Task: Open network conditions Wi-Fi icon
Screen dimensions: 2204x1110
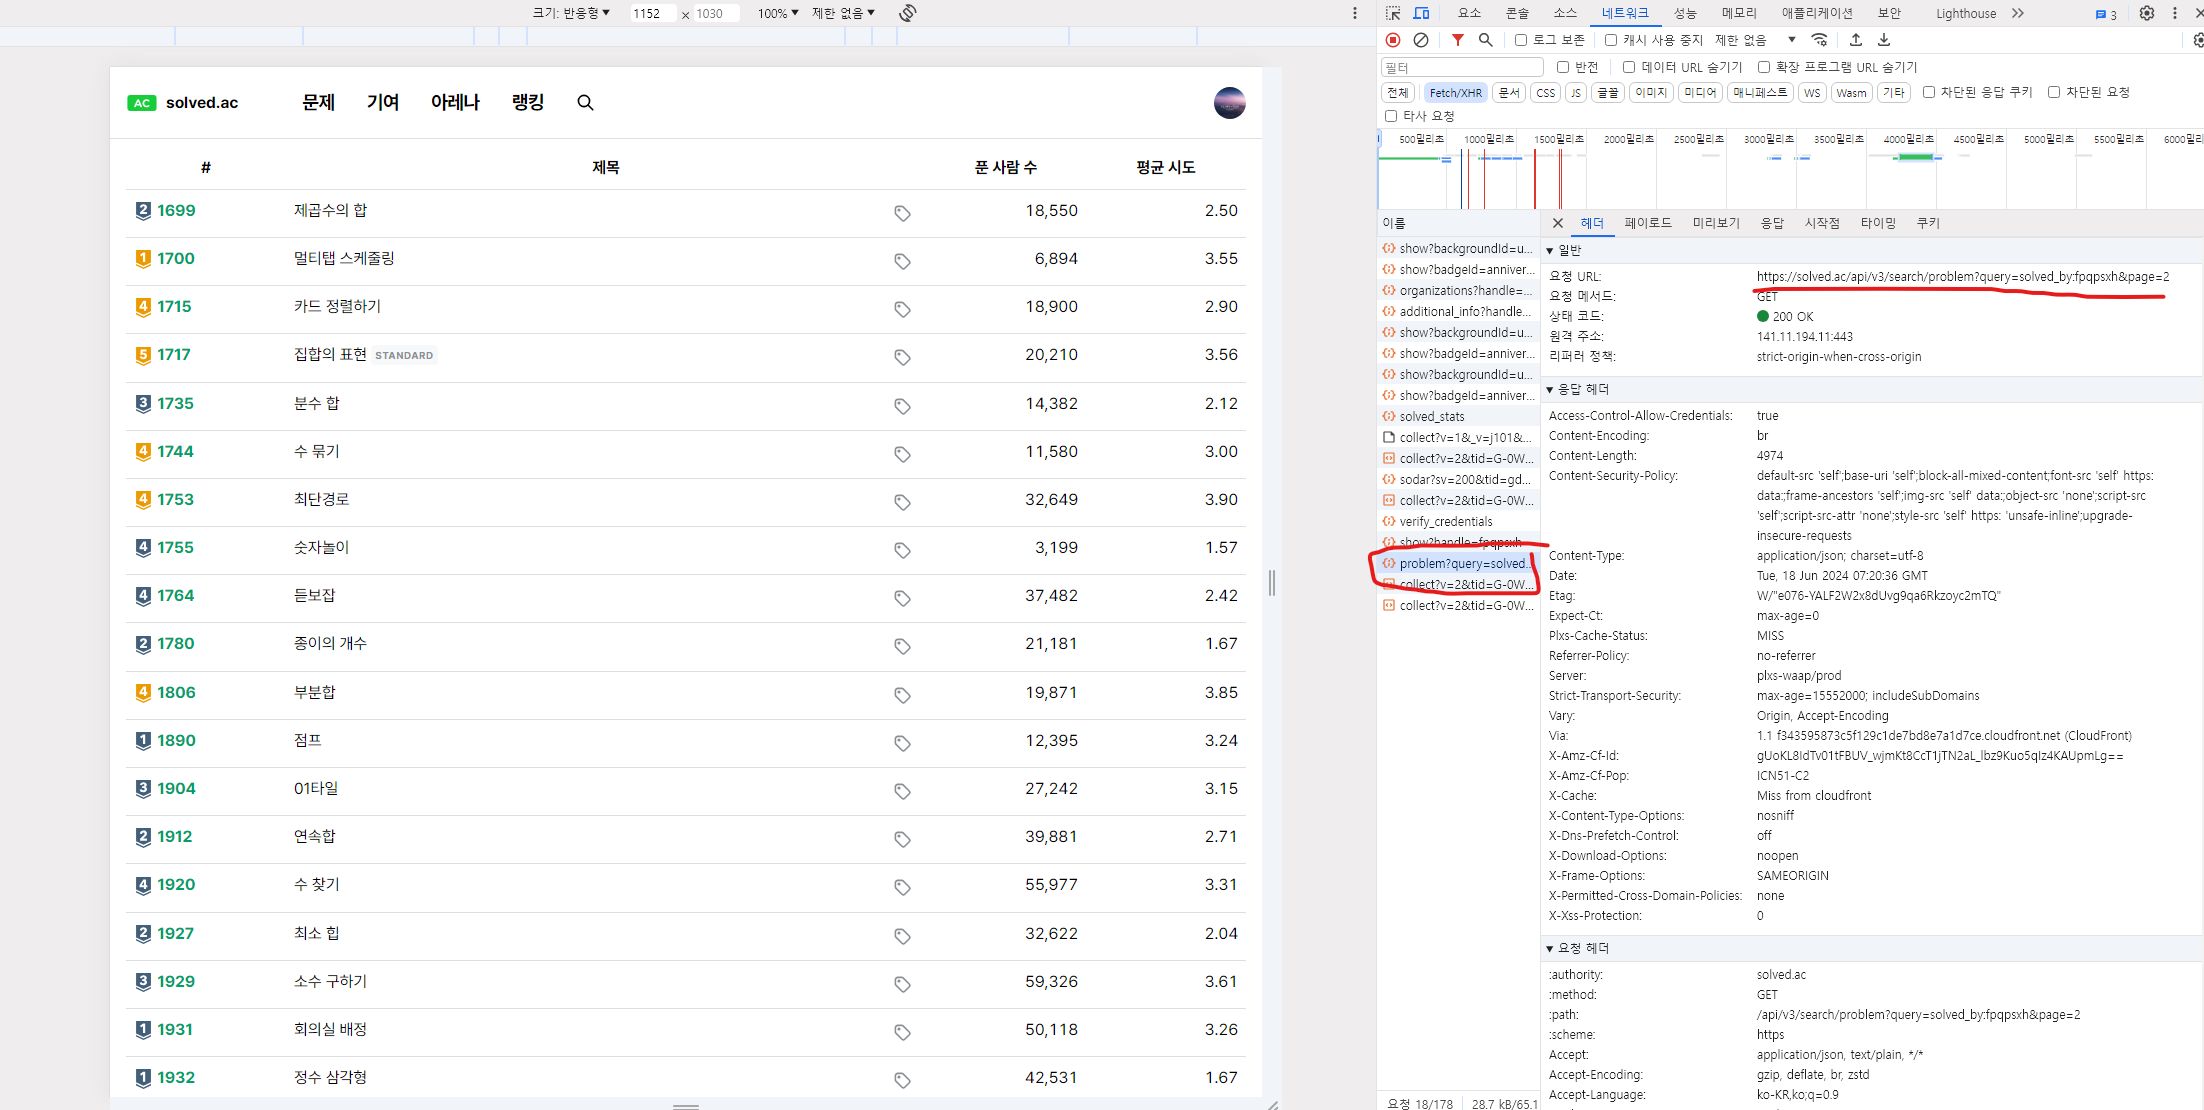Action: coord(1820,40)
